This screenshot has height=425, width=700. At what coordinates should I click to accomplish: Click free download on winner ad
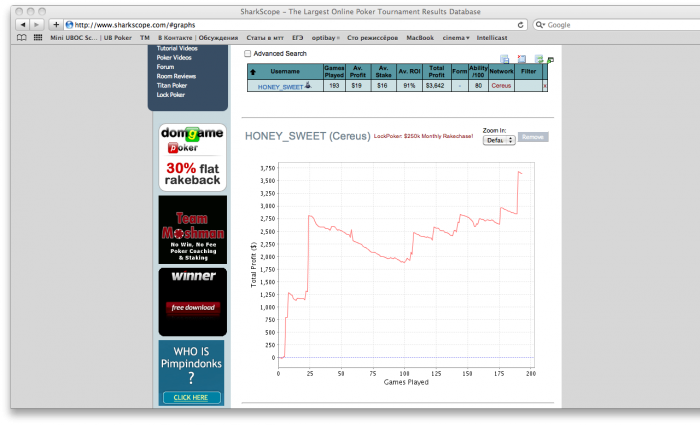coord(193,308)
